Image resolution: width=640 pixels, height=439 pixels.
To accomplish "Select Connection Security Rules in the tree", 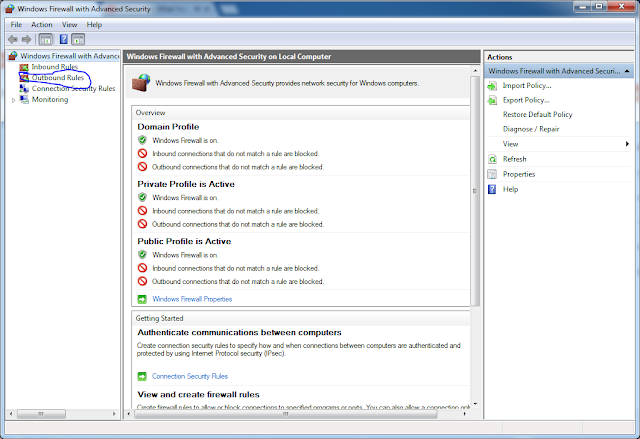I will pos(73,89).
